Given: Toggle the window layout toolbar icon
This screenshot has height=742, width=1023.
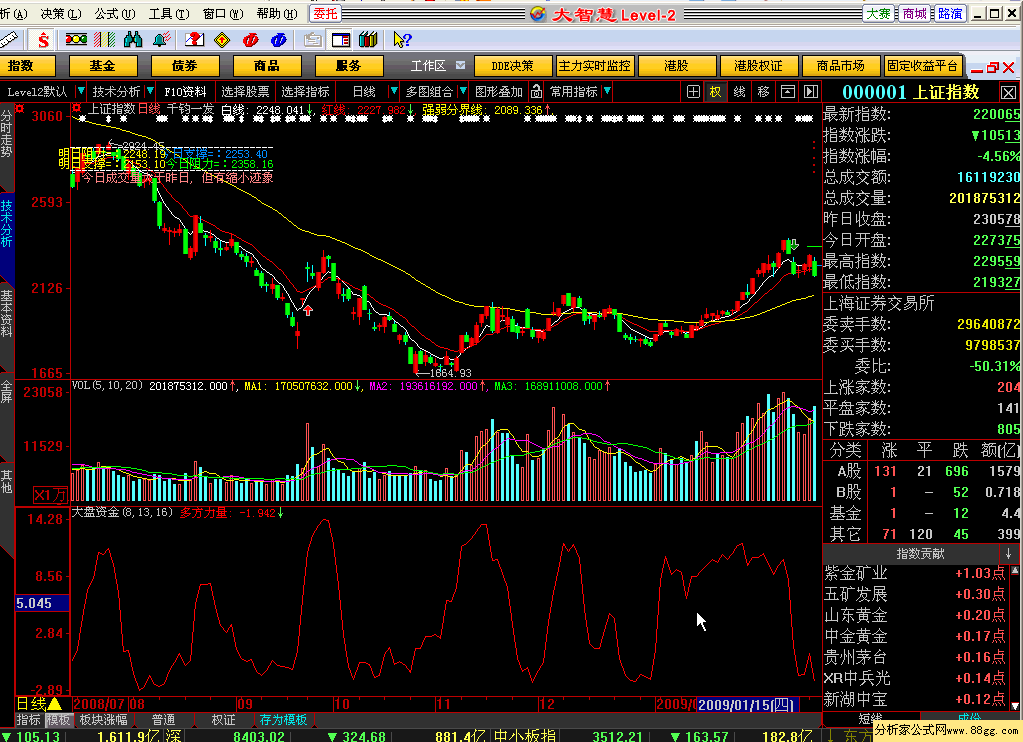Looking at the screenshot, I should tap(341, 40).
